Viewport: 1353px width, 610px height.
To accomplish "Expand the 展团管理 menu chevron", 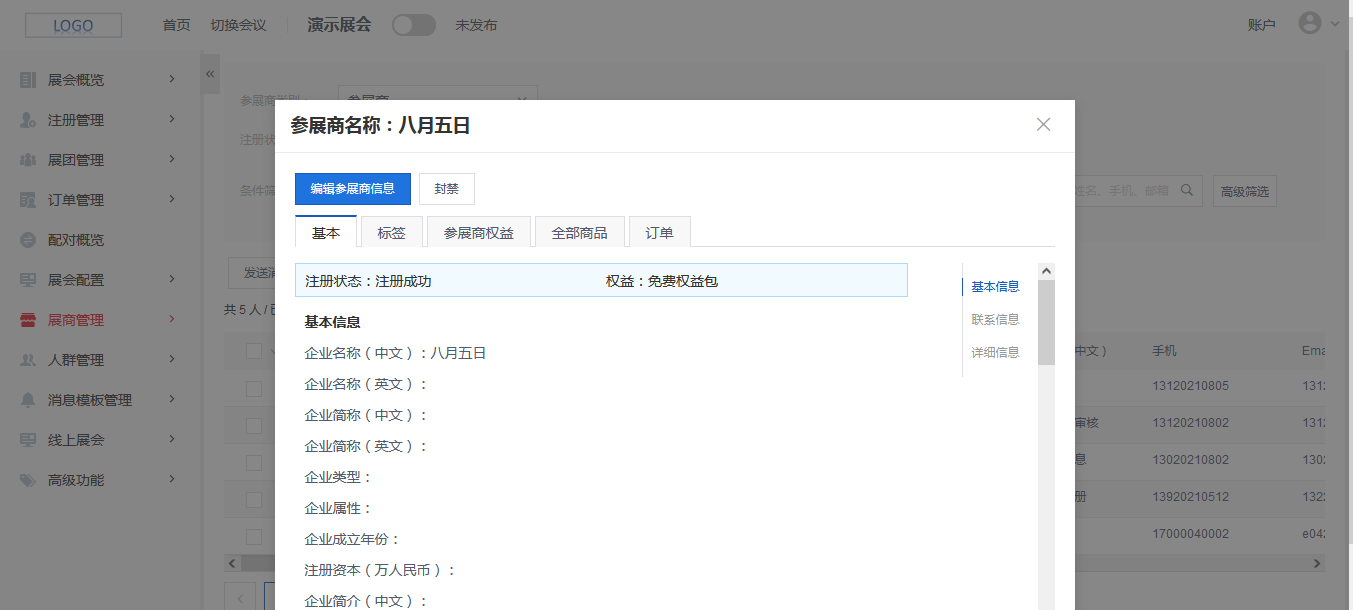I will click(x=172, y=159).
